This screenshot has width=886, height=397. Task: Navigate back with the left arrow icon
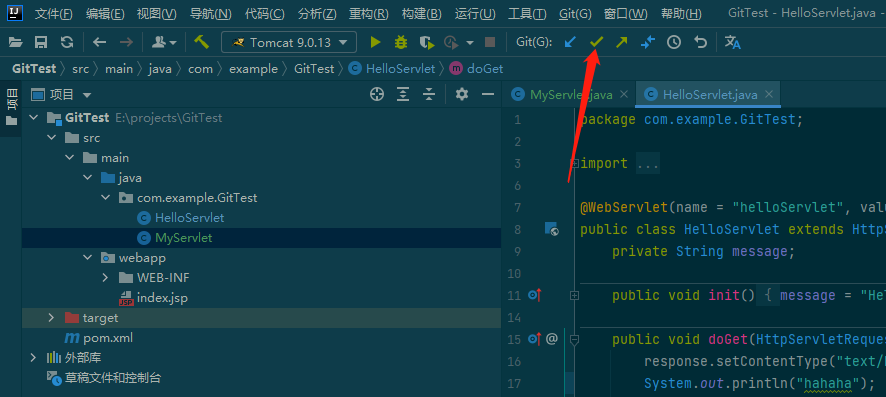pos(99,42)
